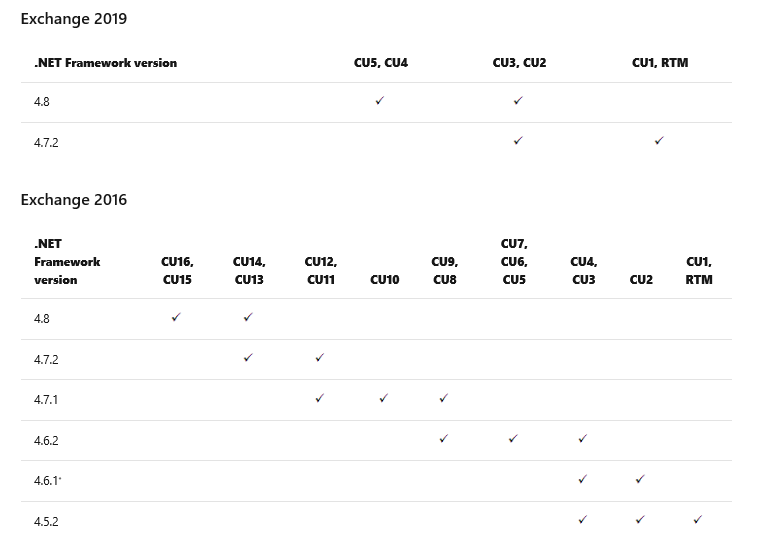The width and height of the screenshot is (761, 547).
Task: Click the 4.6.2 checkmark under CU4, CU3
Action: (582, 438)
